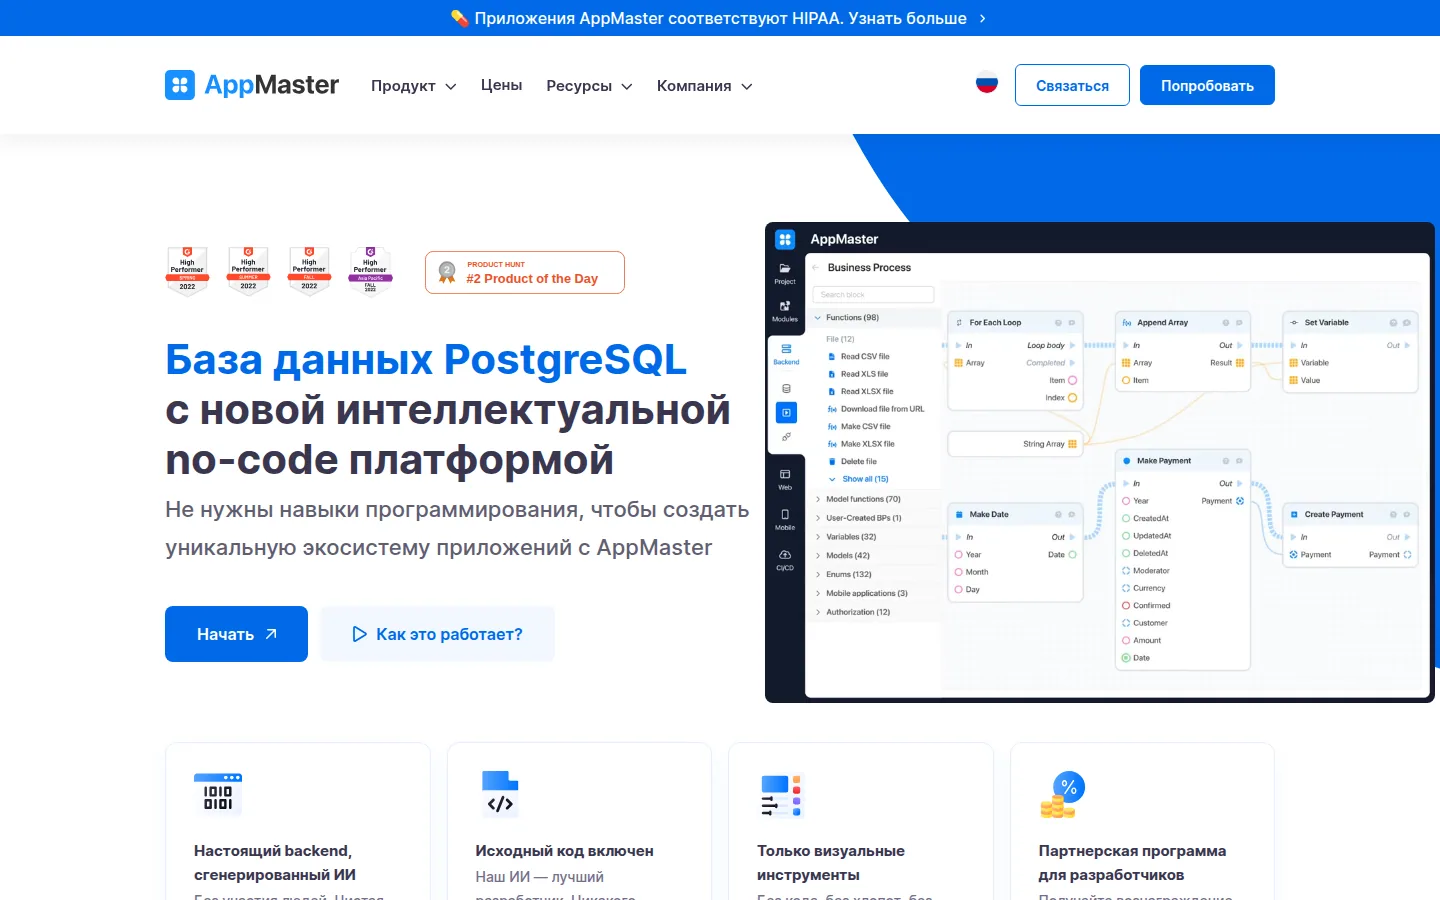Screen dimensions: 1440x900
Task: Click the AppMaster logo
Action: click(x=252, y=85)
